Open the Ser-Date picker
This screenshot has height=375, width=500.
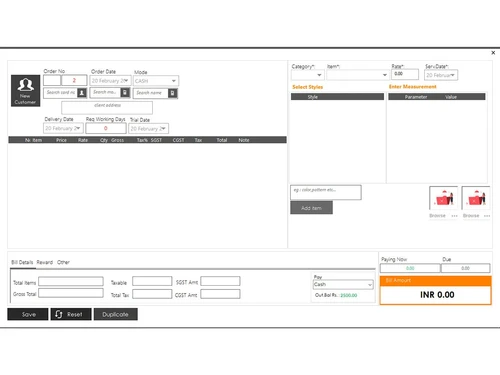[441, 75]
